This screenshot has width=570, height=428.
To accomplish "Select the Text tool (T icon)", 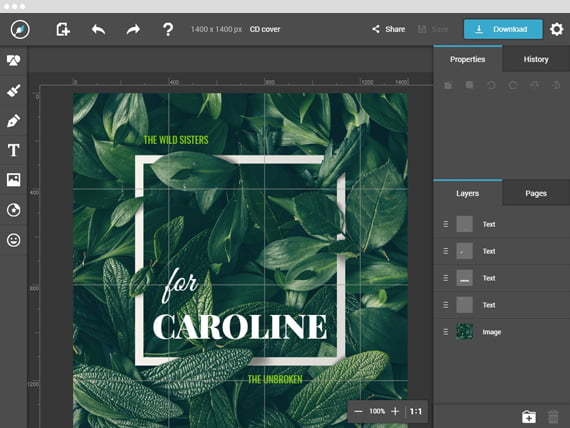I will pos(13,150).
